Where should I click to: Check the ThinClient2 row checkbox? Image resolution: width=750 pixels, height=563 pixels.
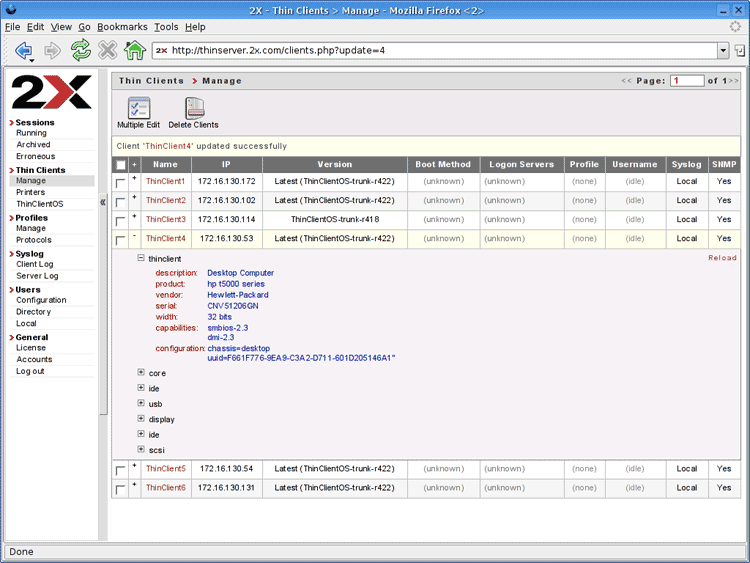click(120, 202)
